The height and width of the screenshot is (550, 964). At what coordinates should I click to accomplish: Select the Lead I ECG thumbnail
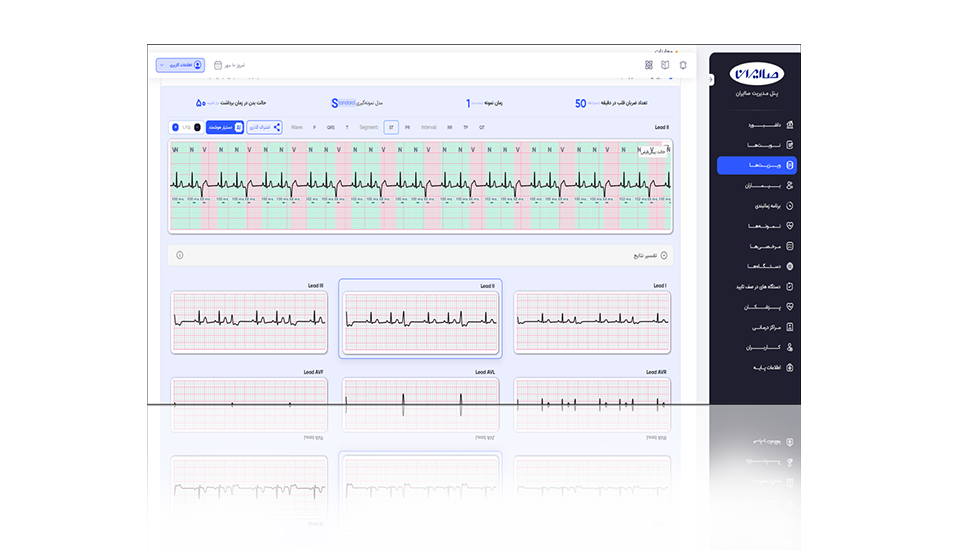point(591,322)
